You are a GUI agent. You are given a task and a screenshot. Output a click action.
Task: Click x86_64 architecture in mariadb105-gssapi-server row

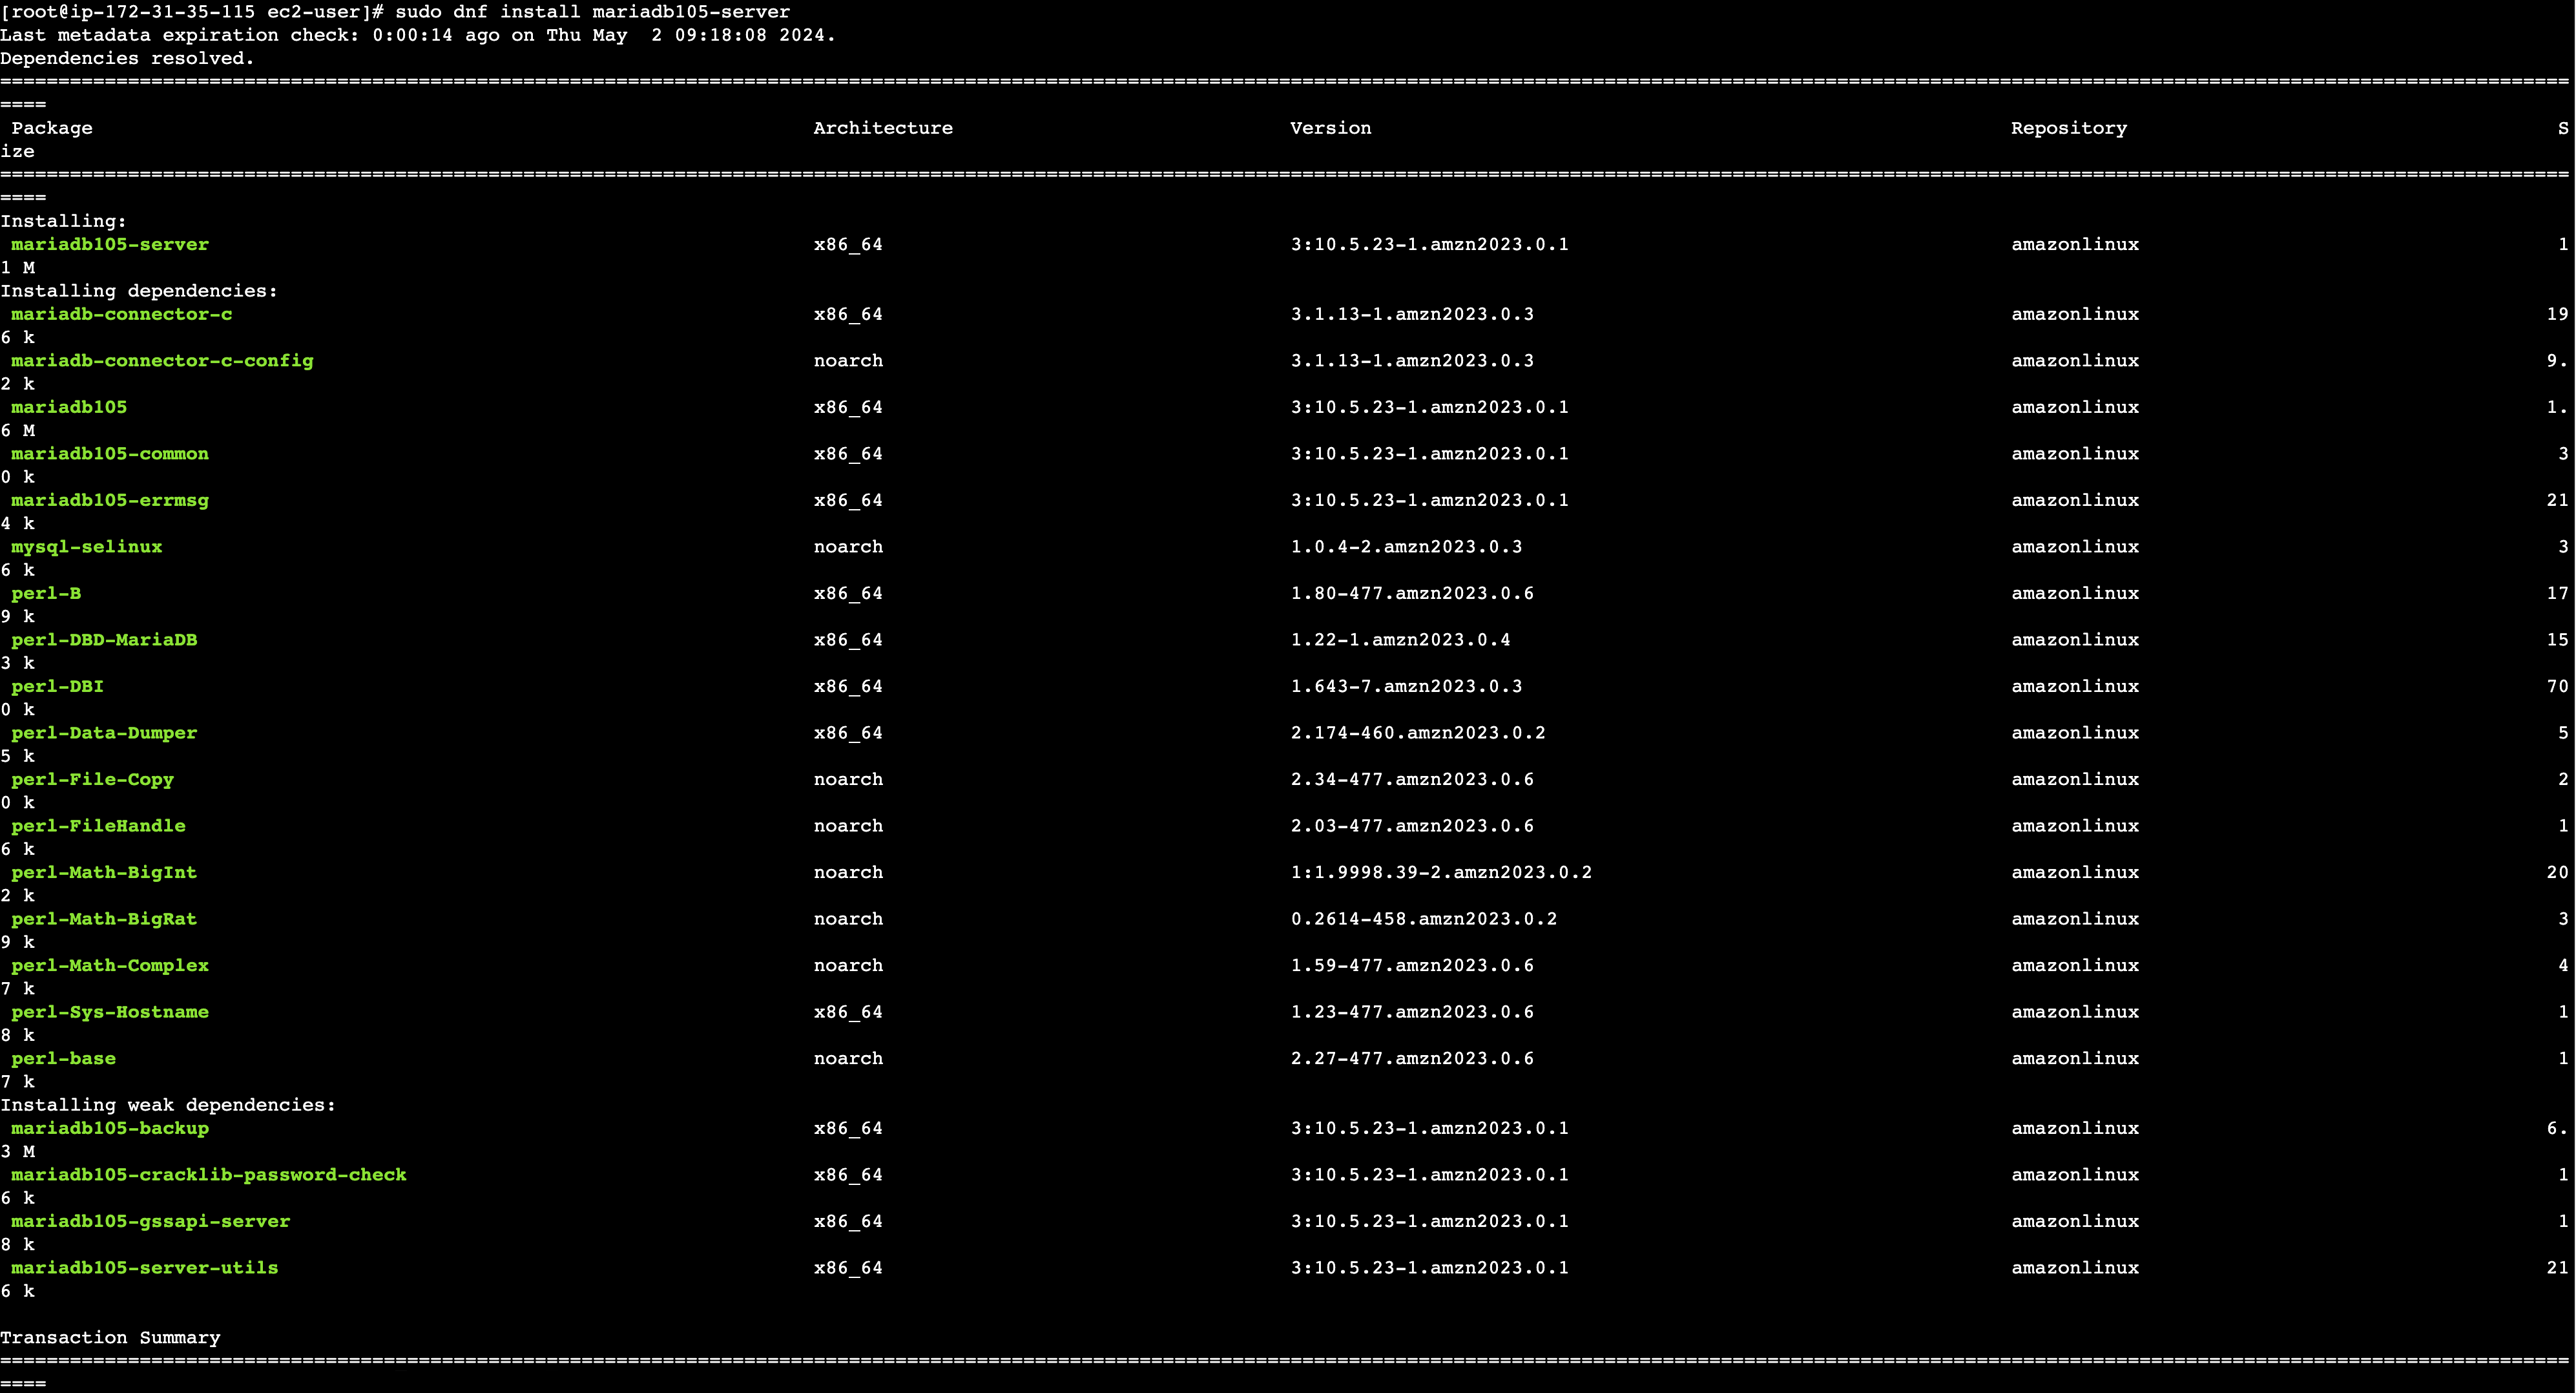848,1221
